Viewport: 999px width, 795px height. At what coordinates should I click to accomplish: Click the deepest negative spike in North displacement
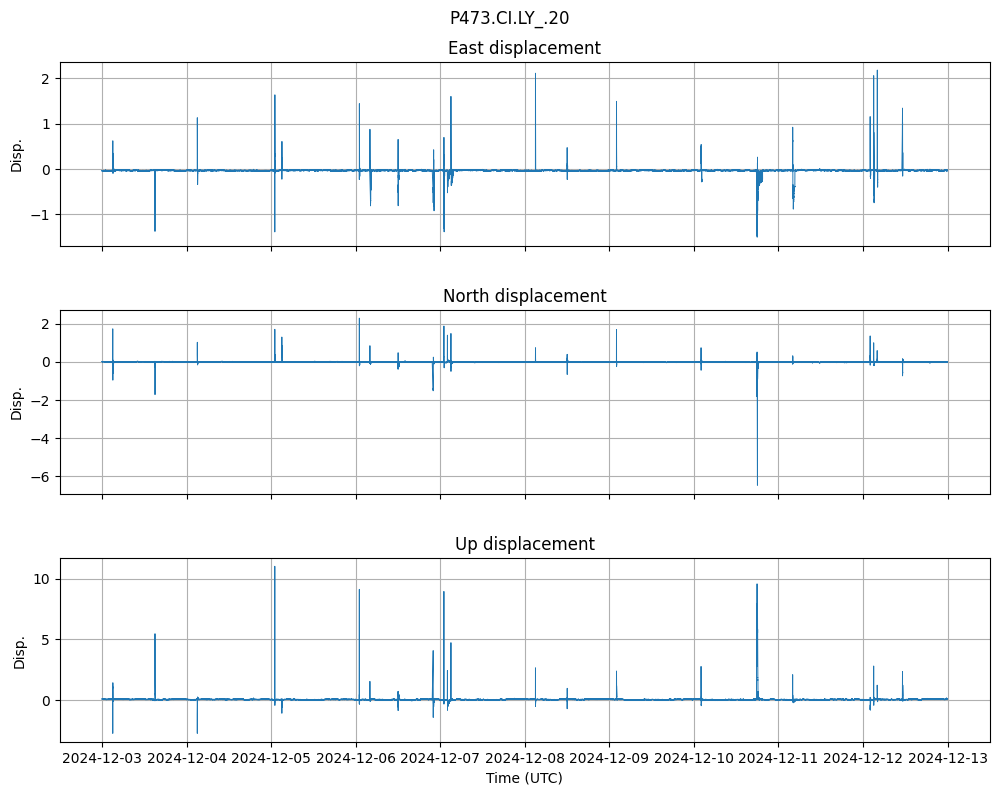(757, 484)
